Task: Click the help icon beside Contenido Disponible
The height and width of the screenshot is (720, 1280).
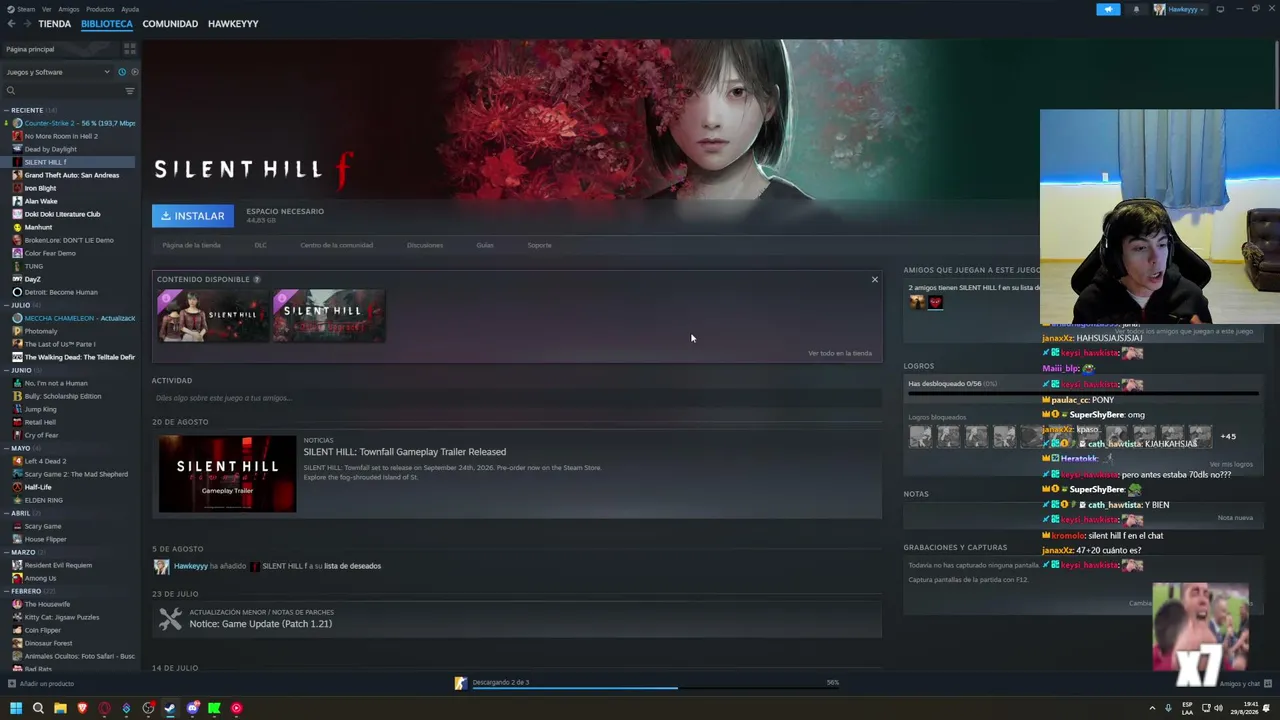Action: click(257, 279)
